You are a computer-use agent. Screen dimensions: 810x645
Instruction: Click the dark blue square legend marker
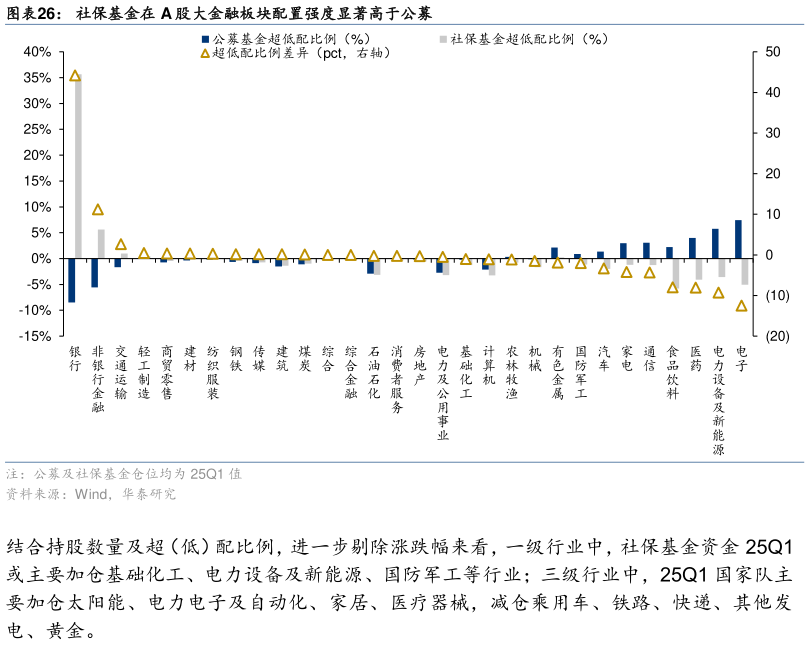tap(205, 39)
